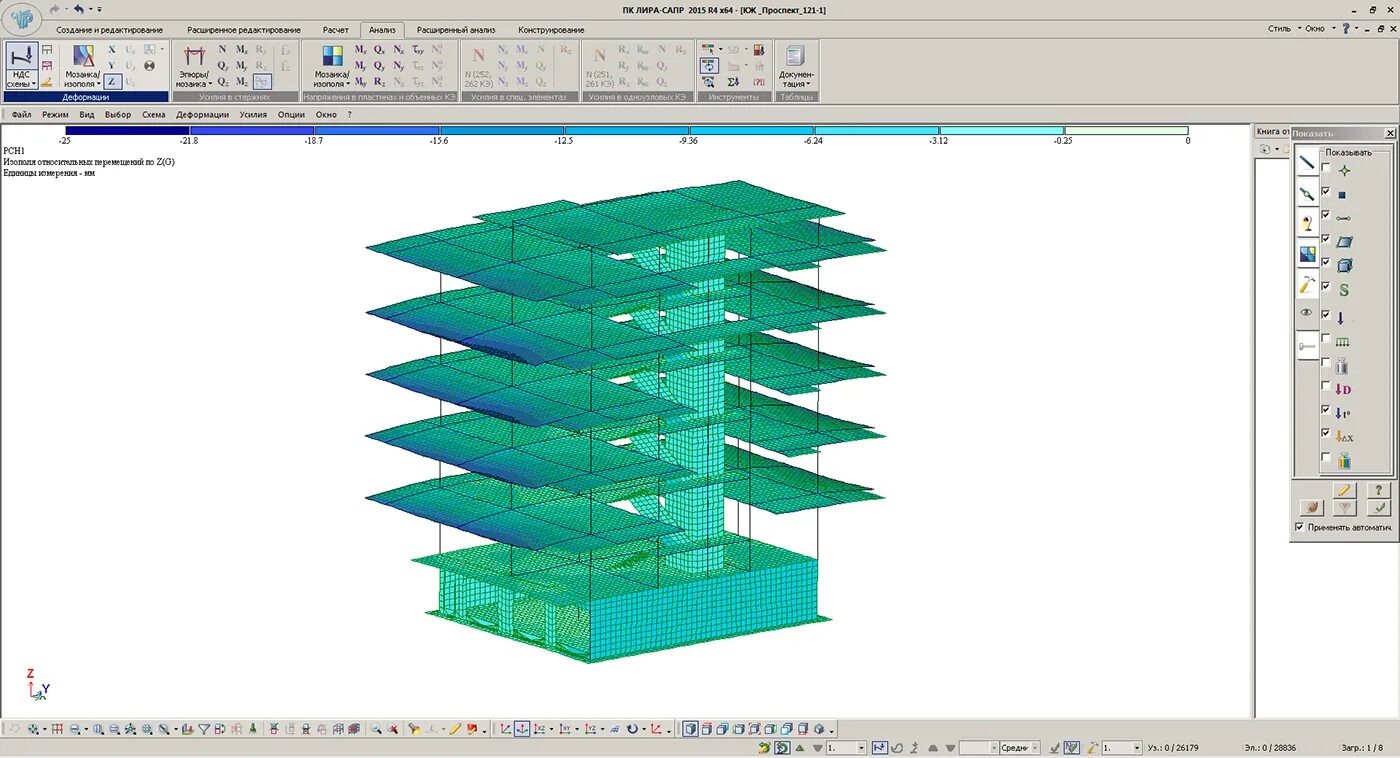Click help question mark in Показать panel
1400x758 pixels.
[1378, 490]
